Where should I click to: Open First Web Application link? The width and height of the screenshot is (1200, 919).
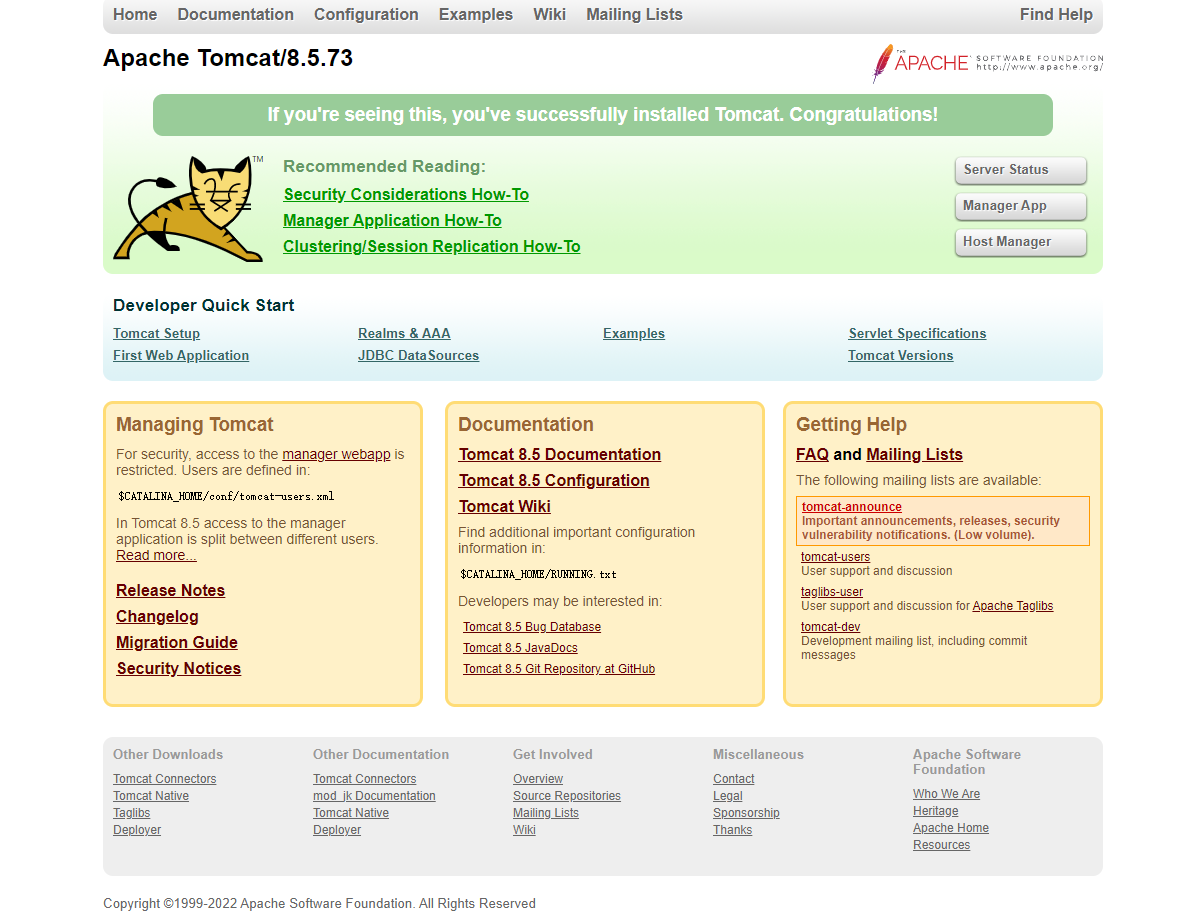pyautogui.click(x=181, y=355)
